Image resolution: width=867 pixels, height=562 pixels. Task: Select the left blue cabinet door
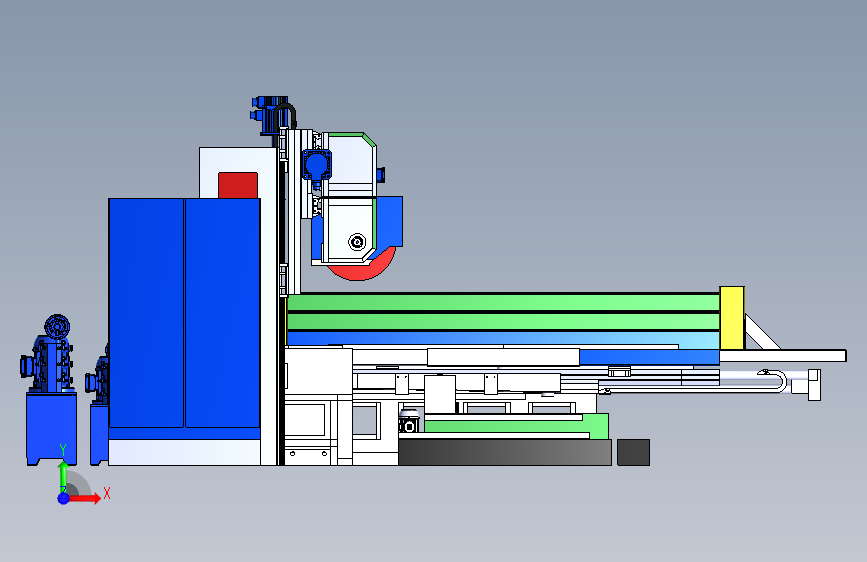coord(147,313)
